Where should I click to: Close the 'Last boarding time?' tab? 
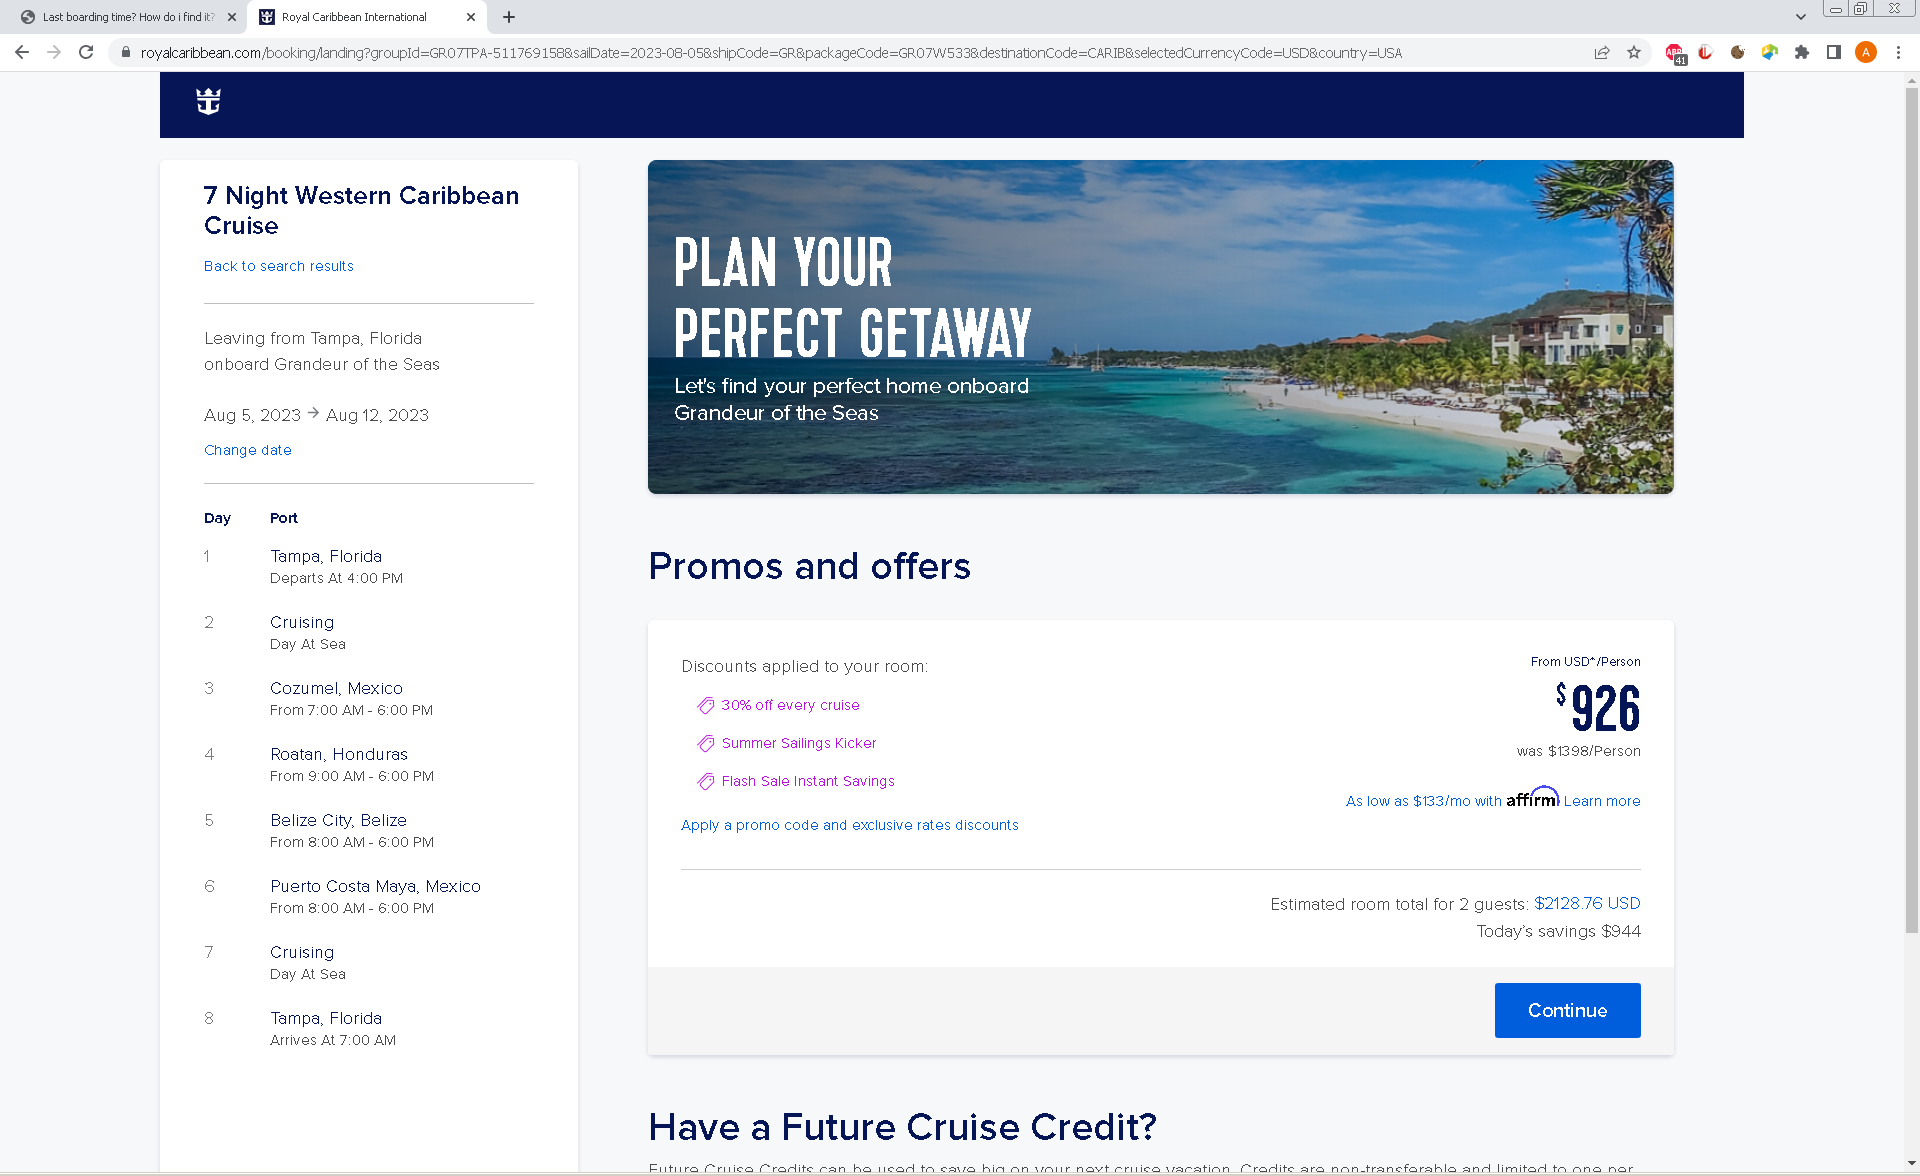[232, 17]
